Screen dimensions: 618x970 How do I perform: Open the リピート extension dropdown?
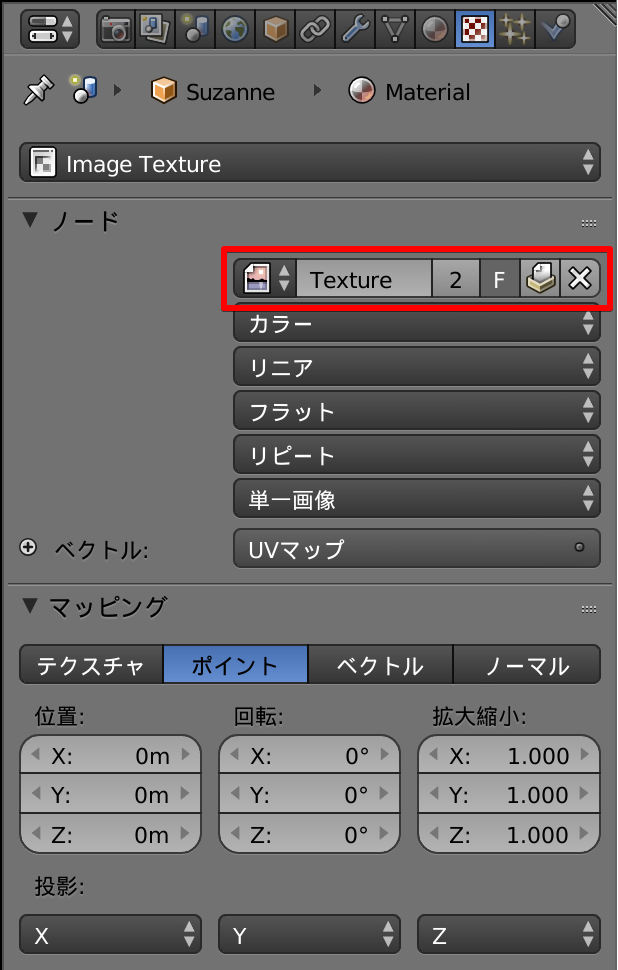pos(416,455)
